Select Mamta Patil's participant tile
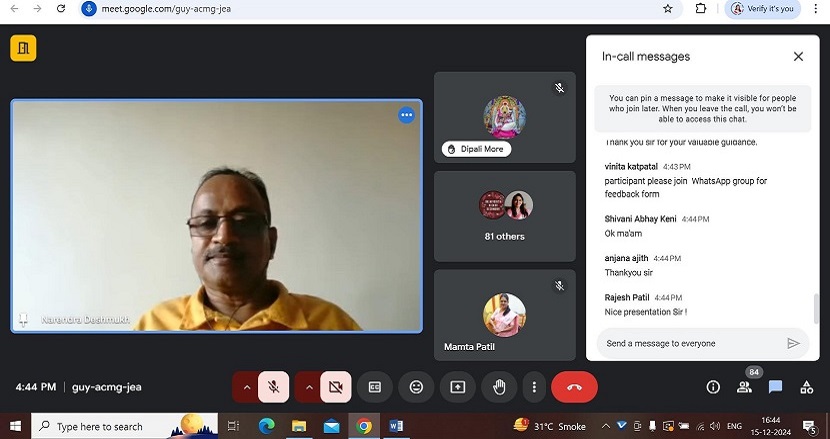 pyautogui.click(x=504, y=315)
